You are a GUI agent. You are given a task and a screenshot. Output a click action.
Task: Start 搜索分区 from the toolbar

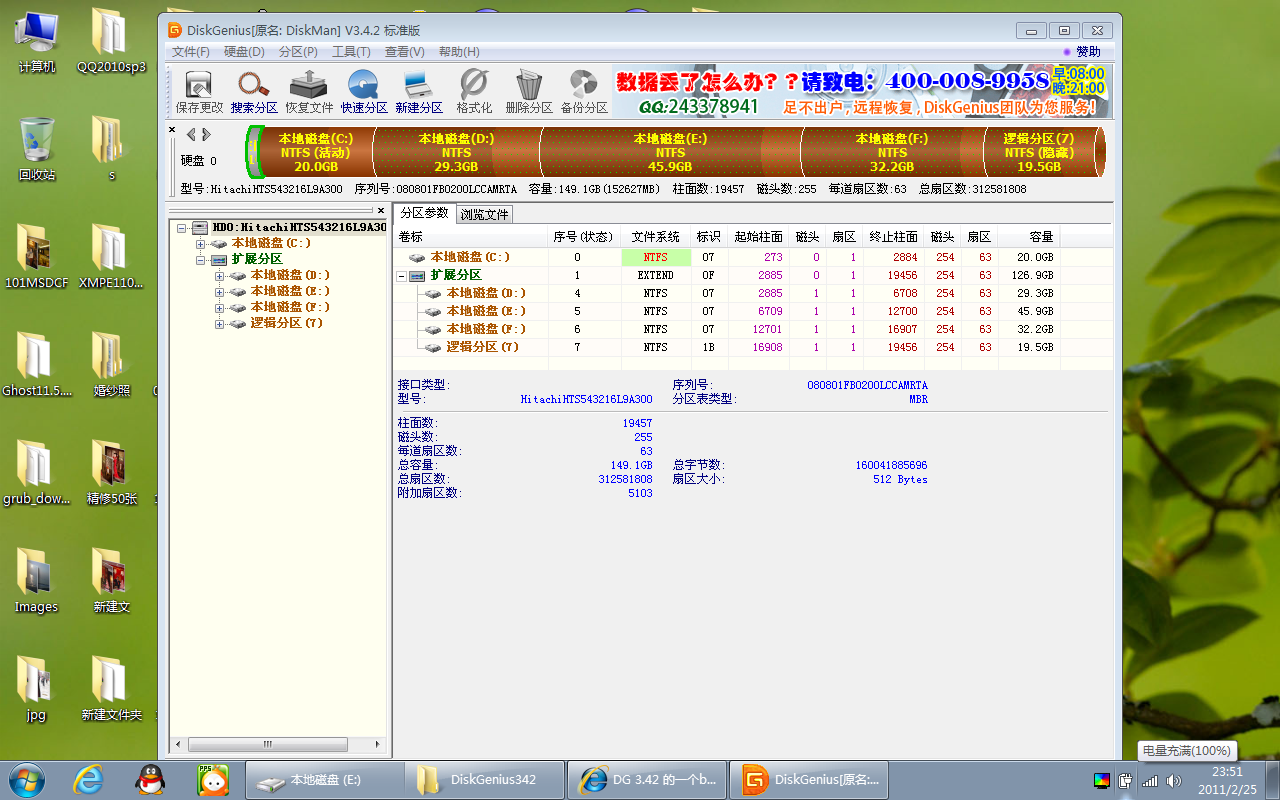[x=254, y=92]
